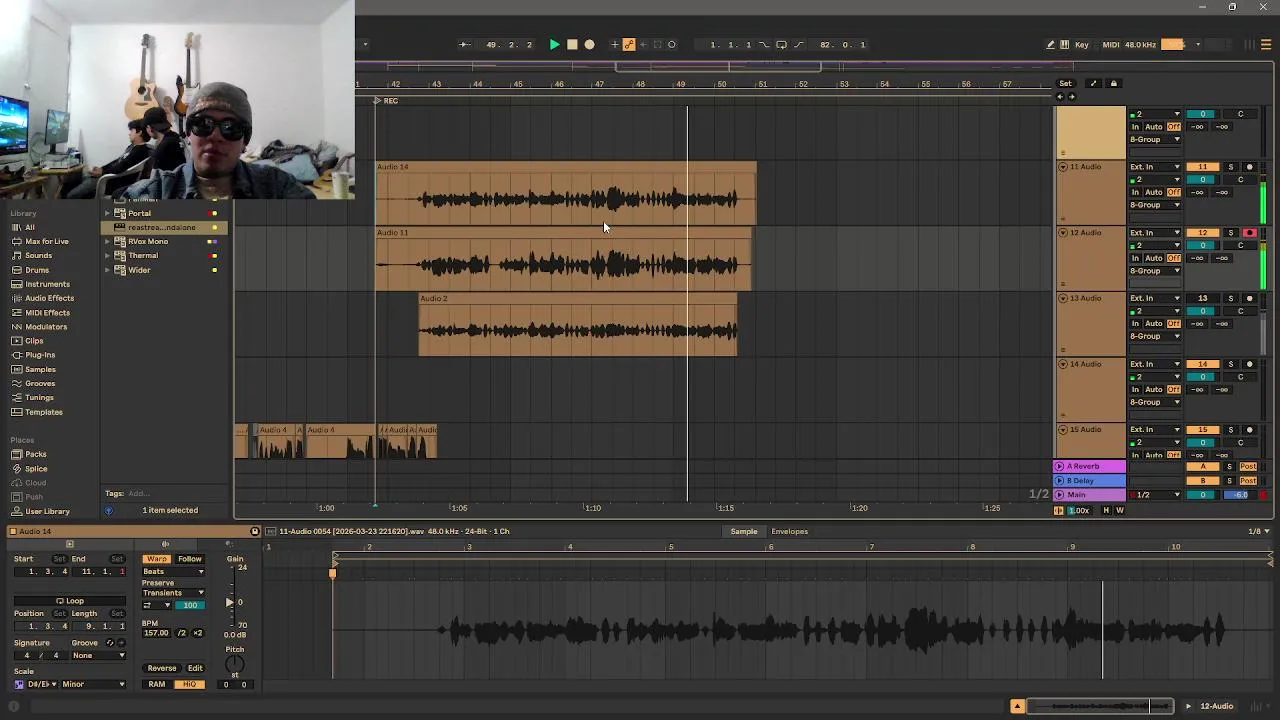Jump to previous locator arrow
Image resolution: width=1280 pixels, height=720 pixels.
tap(1060, 97)
